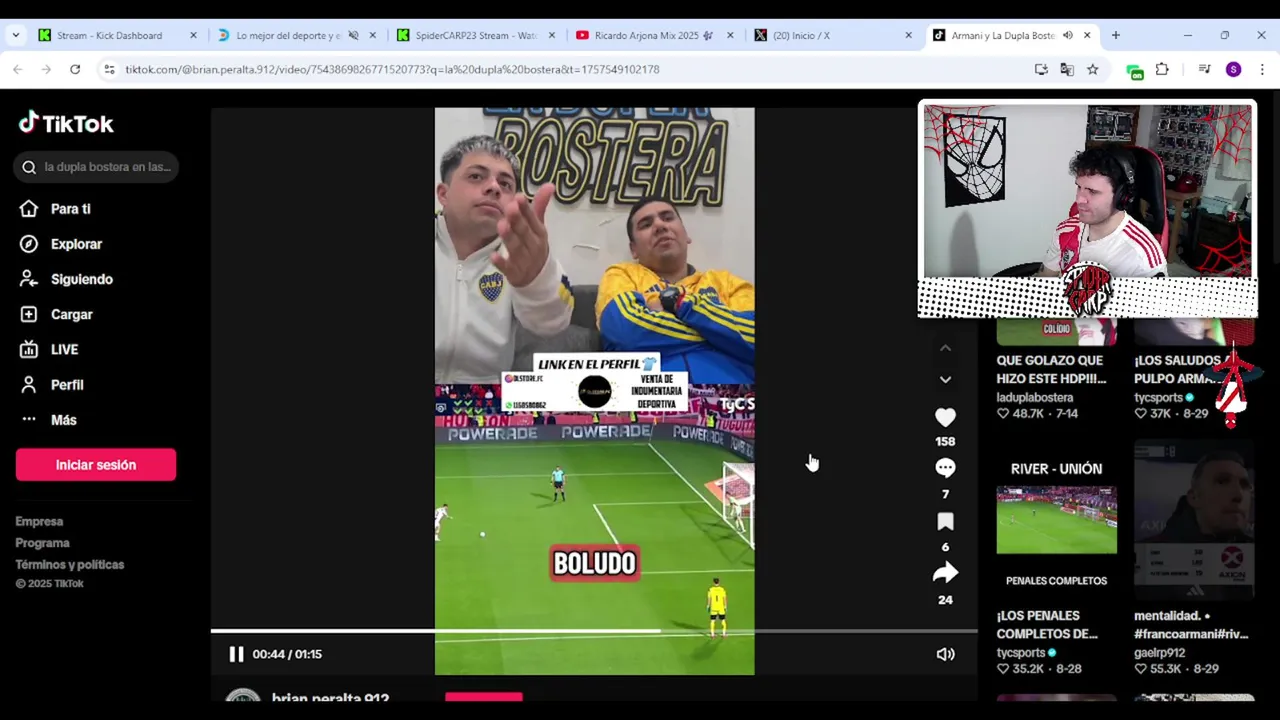Save video with bookmark icon
The height and width of the screenshot is (720, 1280).
coord(945,521)
